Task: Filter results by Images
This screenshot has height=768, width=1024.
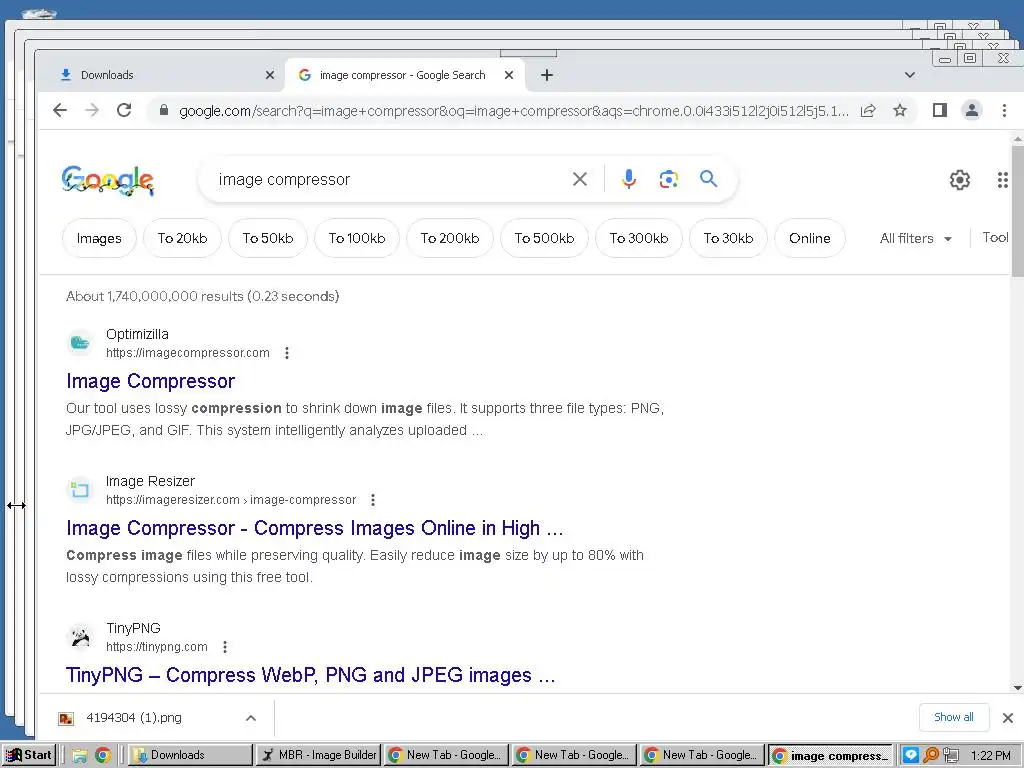Action: [99, 238]
